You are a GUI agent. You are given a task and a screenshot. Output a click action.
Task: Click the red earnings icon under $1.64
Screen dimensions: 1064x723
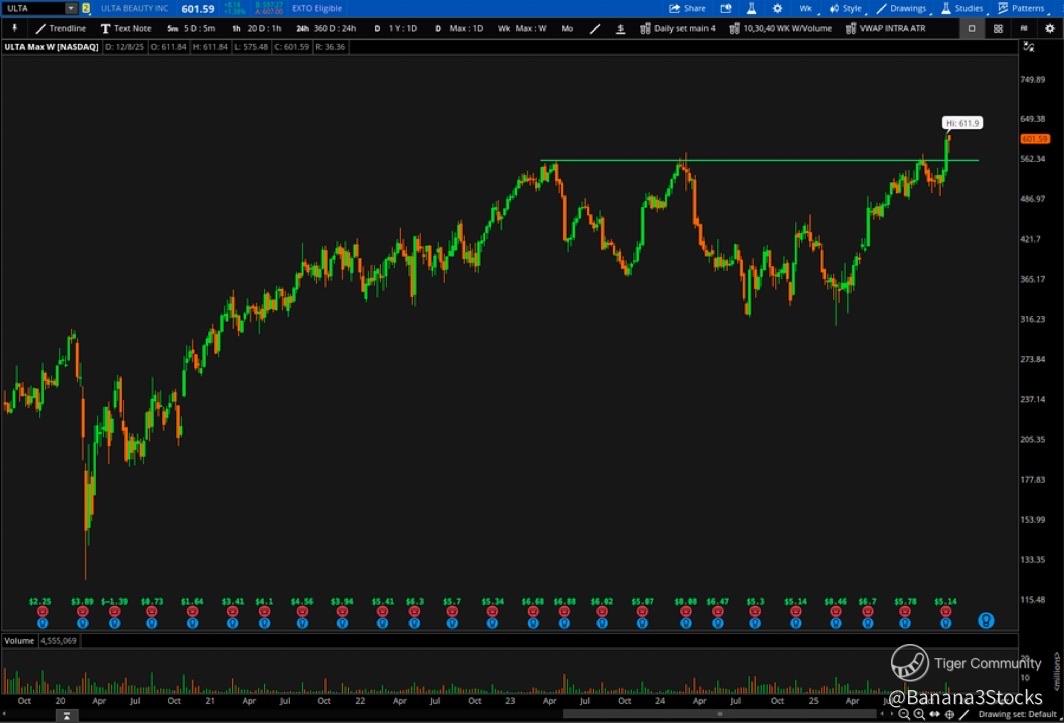pos(193,612)
